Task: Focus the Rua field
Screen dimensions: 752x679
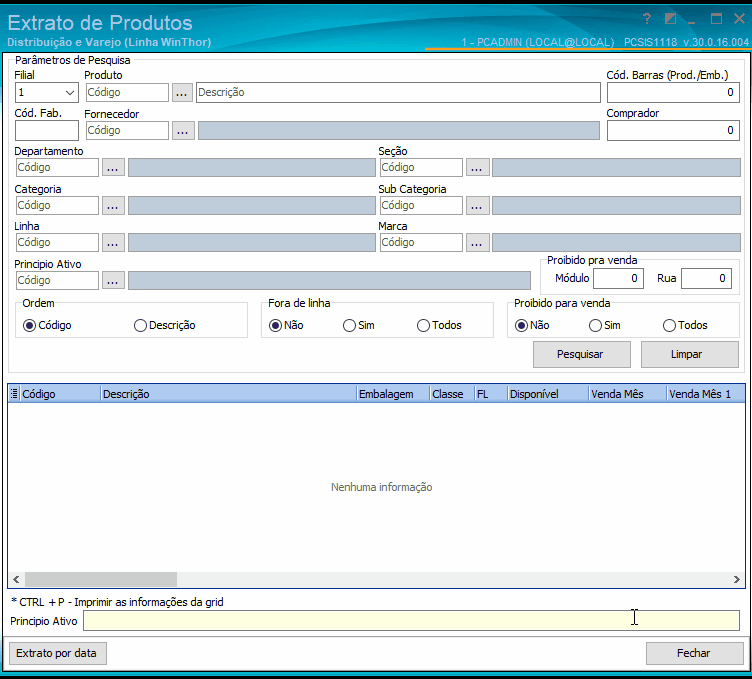Action: tap(706, 279)
